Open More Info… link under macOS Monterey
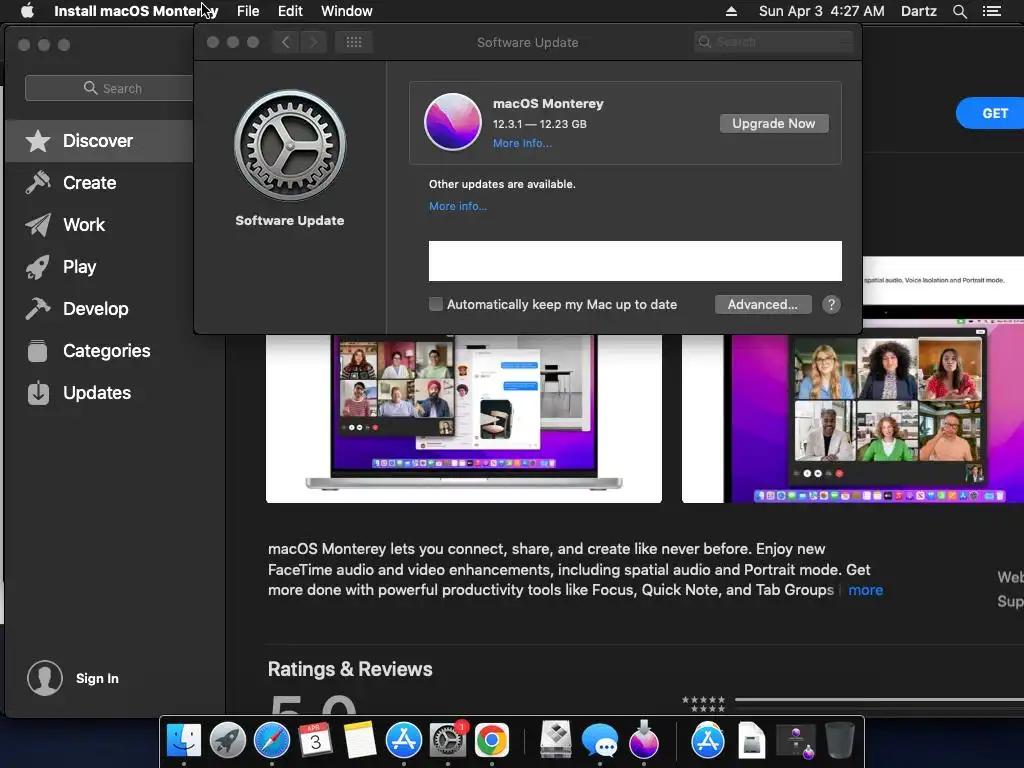This screenshot has width=1024, height=768. click(522, 143)
